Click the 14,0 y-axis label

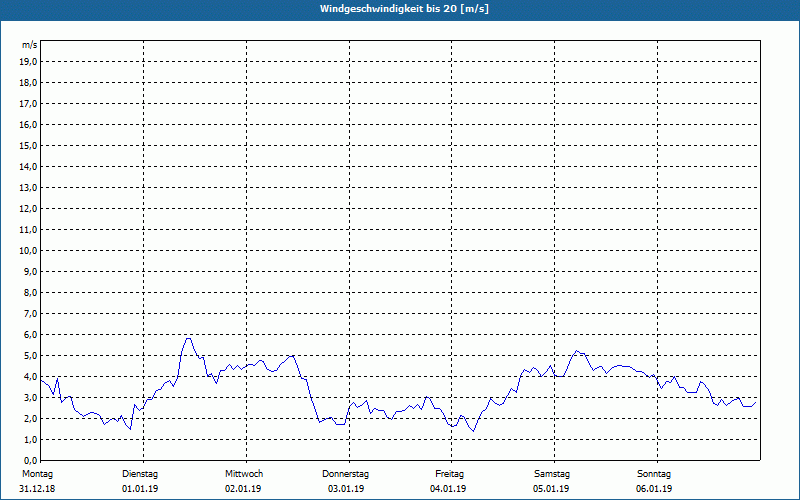coord(28,166)
